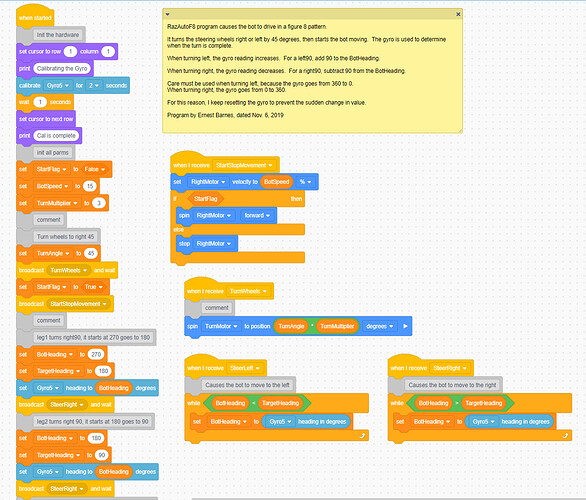Open the seconds value dropdown in the calibrate block
586x500 pixels.
coord(93,86)
